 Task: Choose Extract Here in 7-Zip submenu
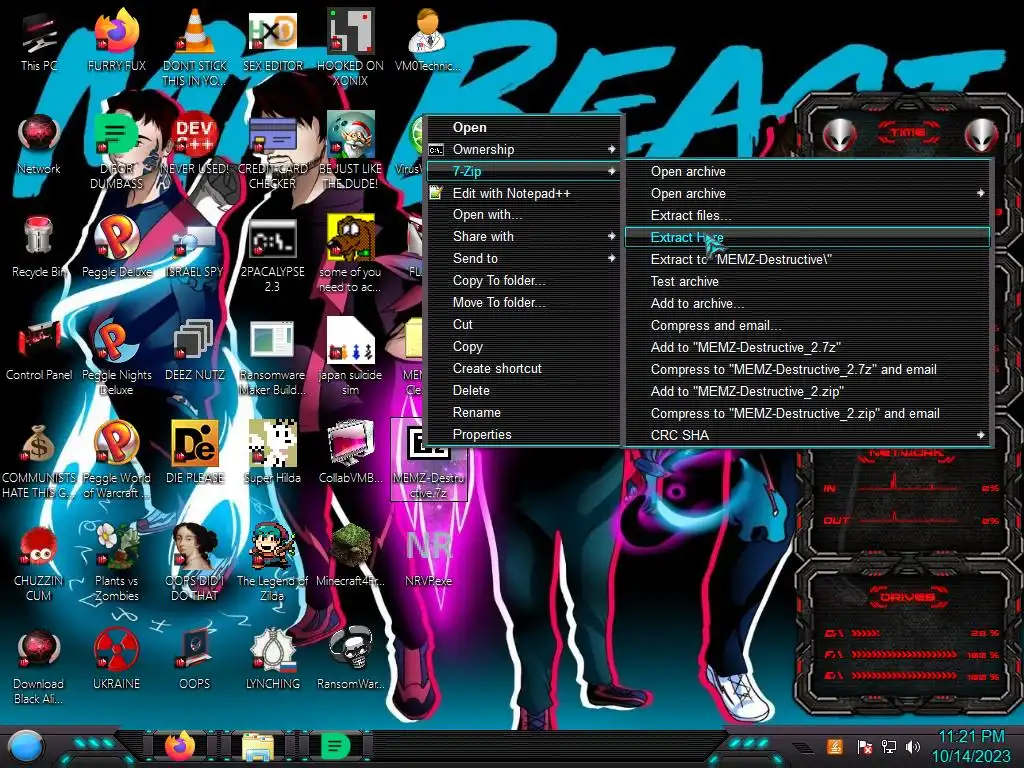point(808,237)
